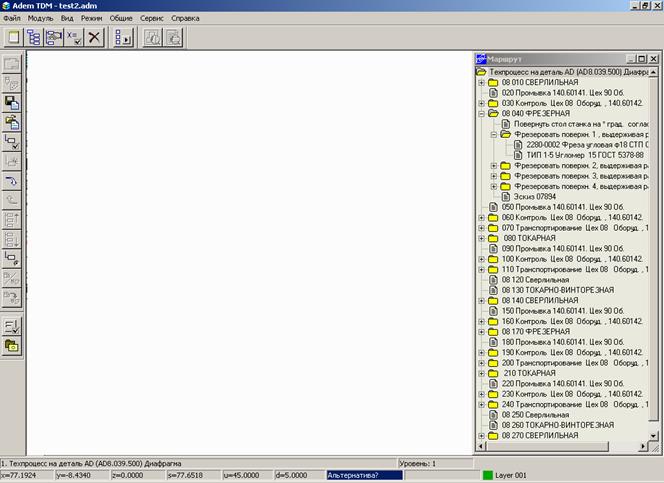Expand Фрезеровать поверхн. 2 tree node
The width and height of the screenshot is (664, 483).
(x=493, y=166)
